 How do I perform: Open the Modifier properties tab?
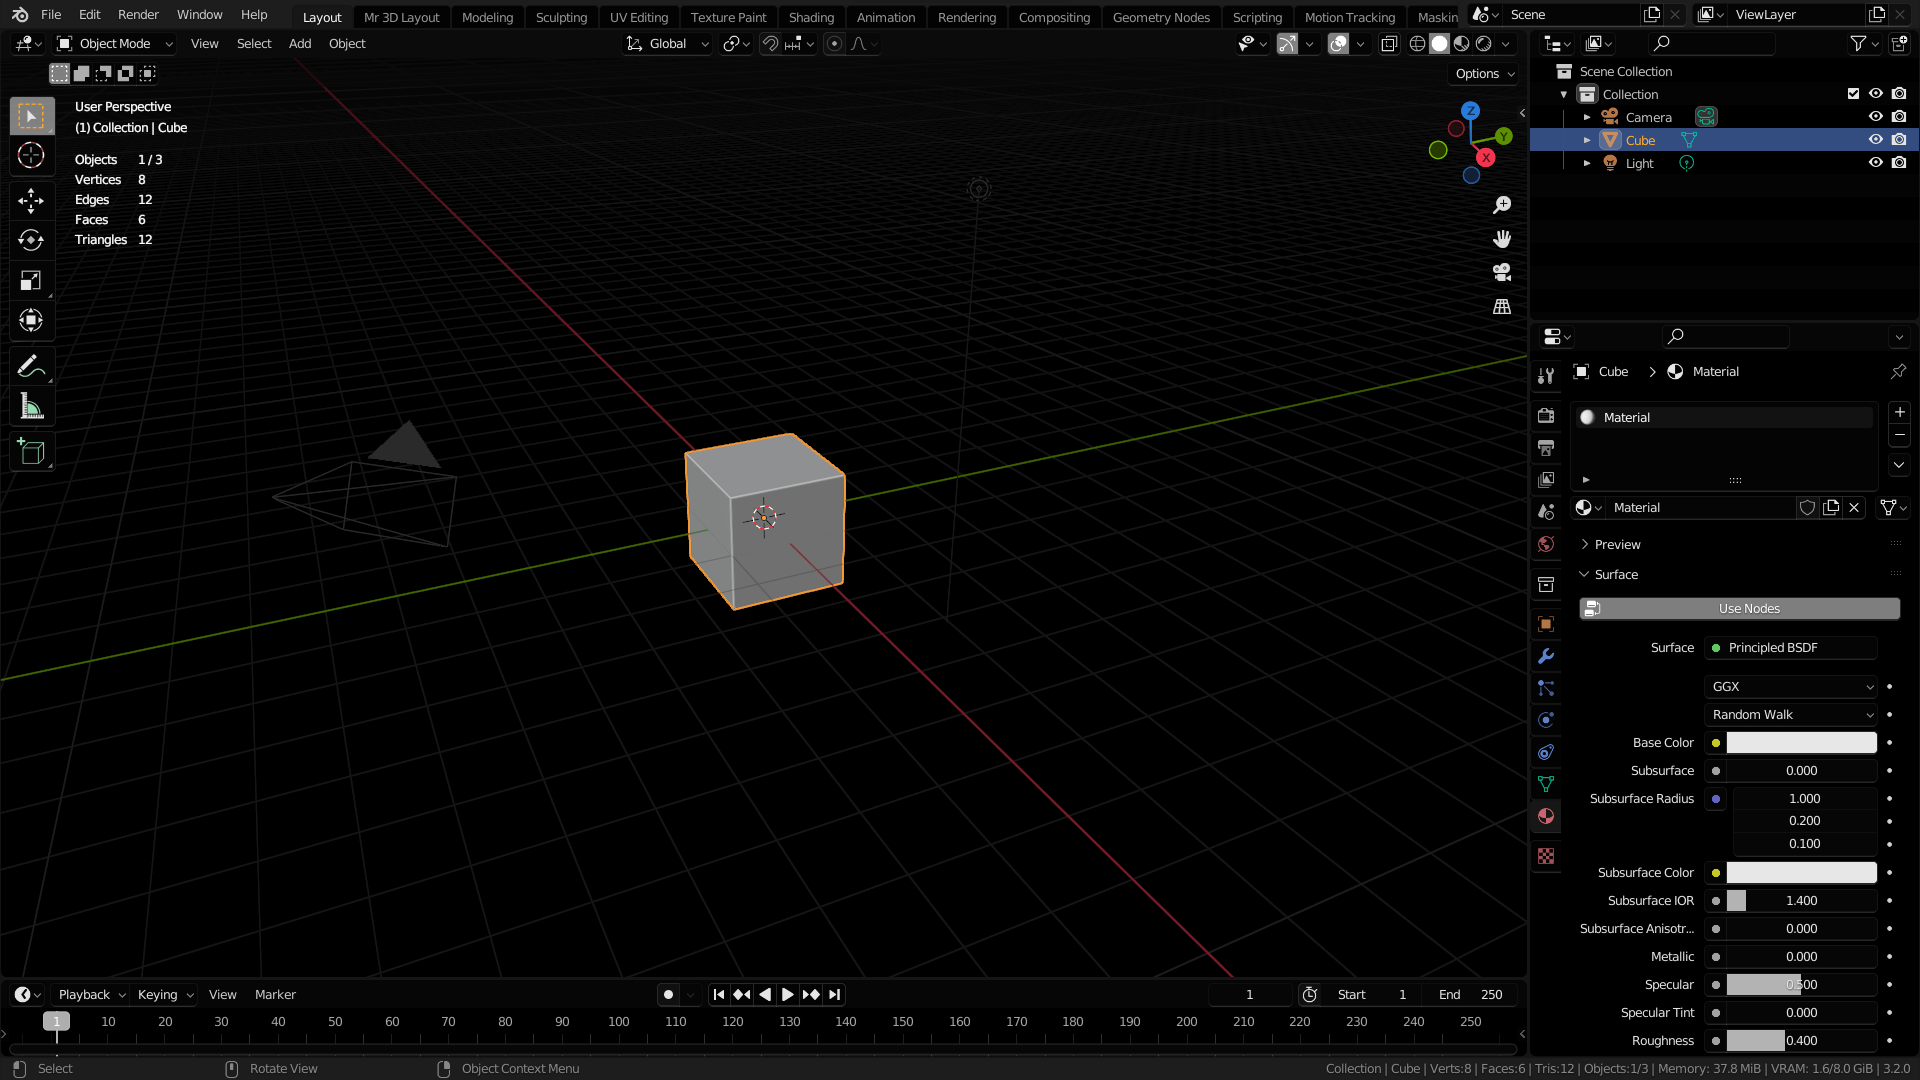pyautogui.click(x=1546, y=656)
